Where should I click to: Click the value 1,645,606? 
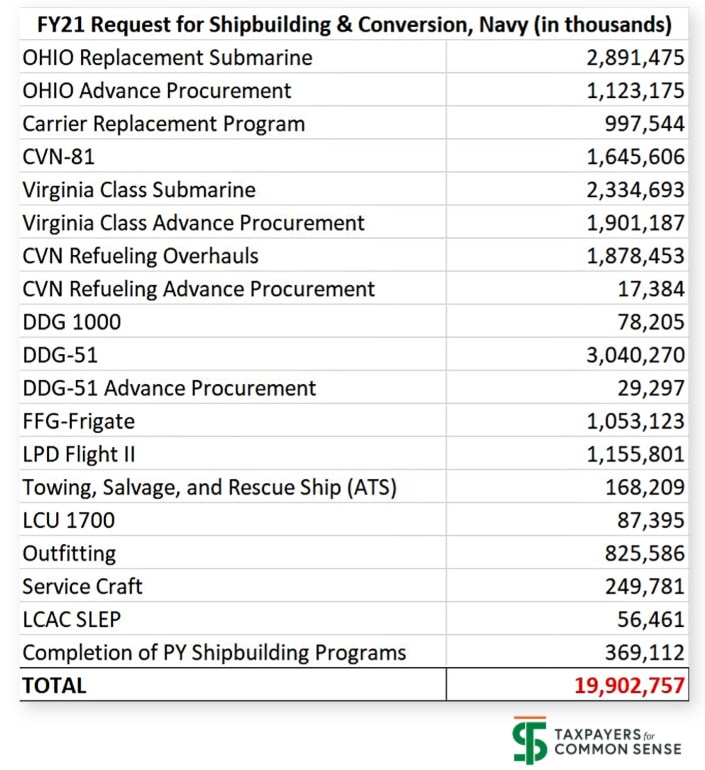click(x=635, y=157)
